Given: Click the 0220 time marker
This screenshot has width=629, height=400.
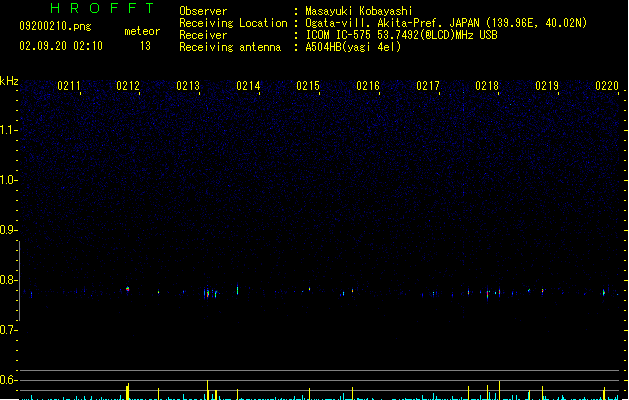Looking at the screenshot, I should click(x=607, y=86).
